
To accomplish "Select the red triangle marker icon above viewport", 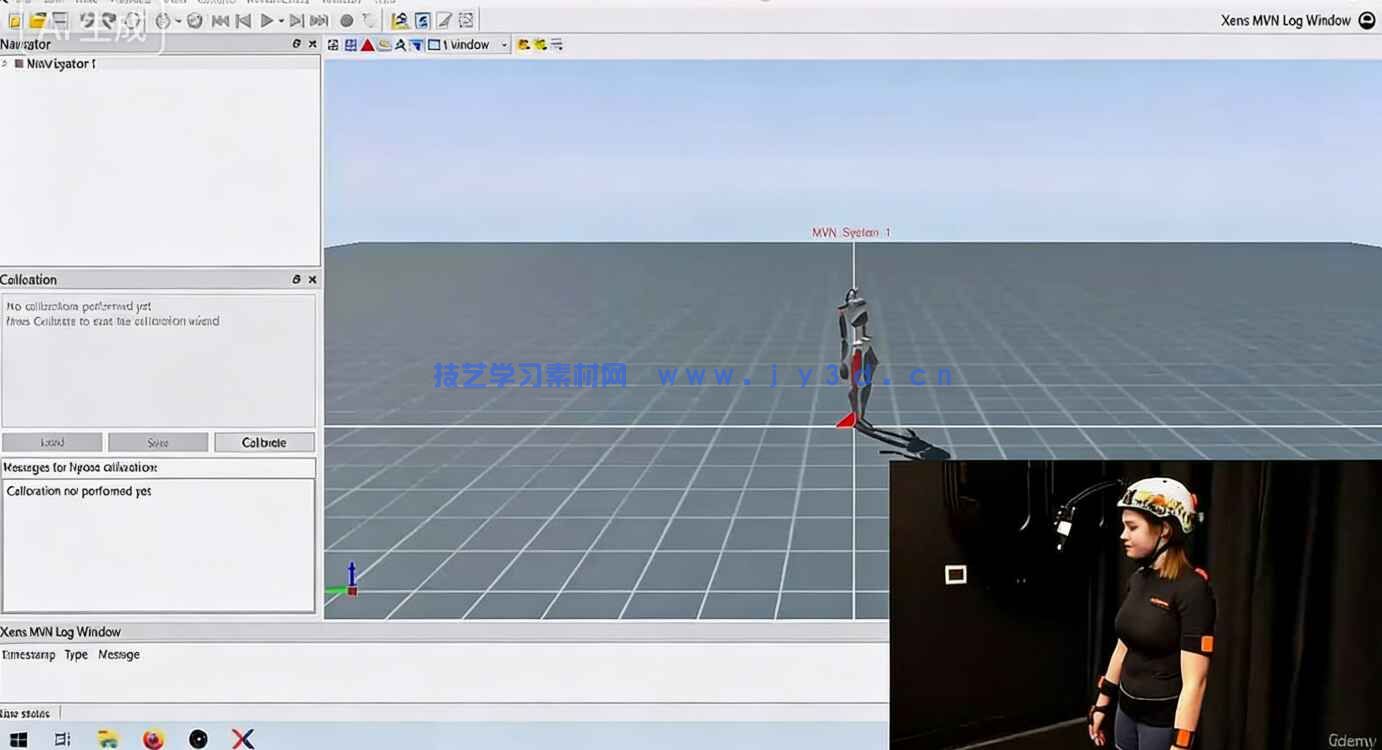I will (367, 45).
